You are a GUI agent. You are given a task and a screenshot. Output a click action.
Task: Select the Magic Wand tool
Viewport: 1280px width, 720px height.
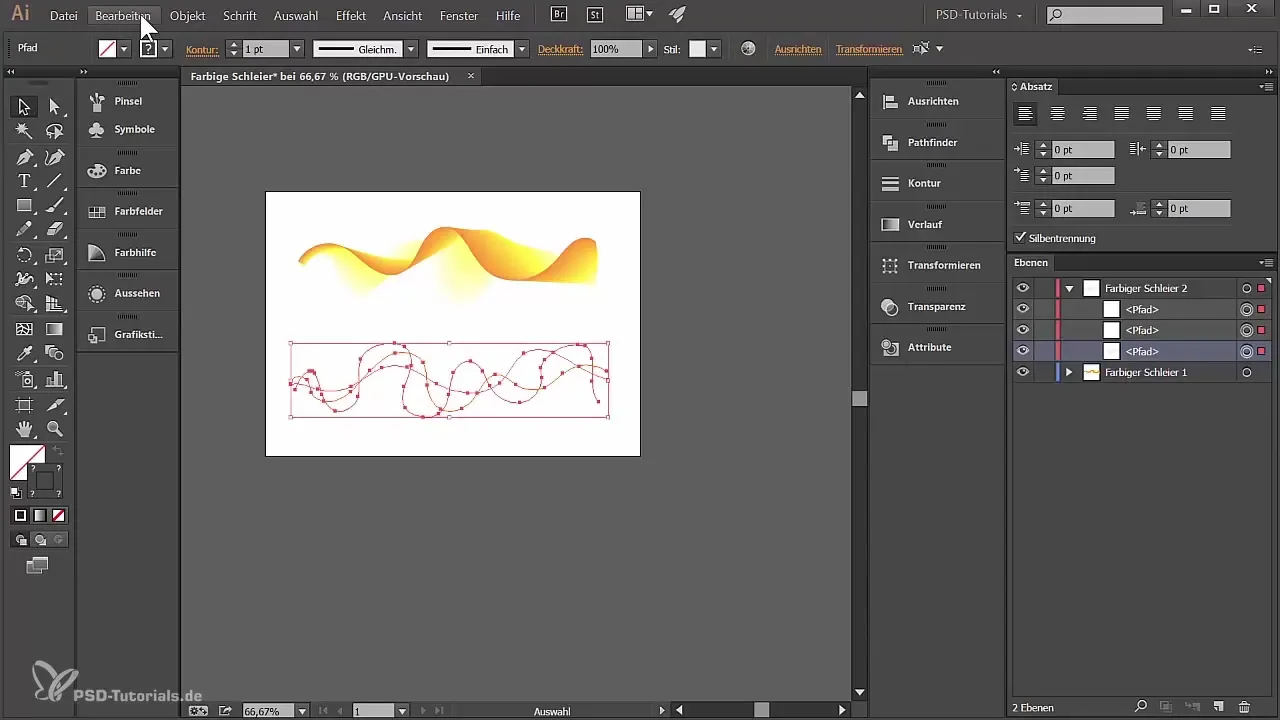24,131
